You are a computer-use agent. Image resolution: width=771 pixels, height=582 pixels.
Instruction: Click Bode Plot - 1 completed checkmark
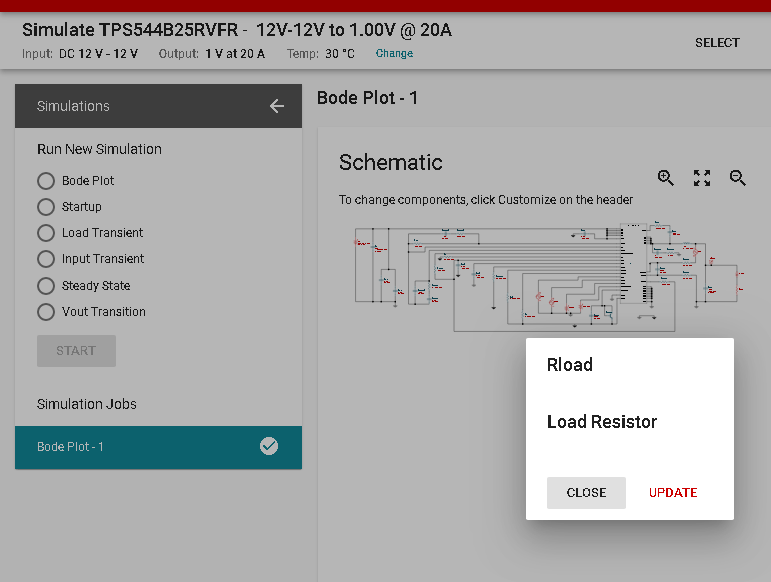pyautogui.click(x=269, y=446)
